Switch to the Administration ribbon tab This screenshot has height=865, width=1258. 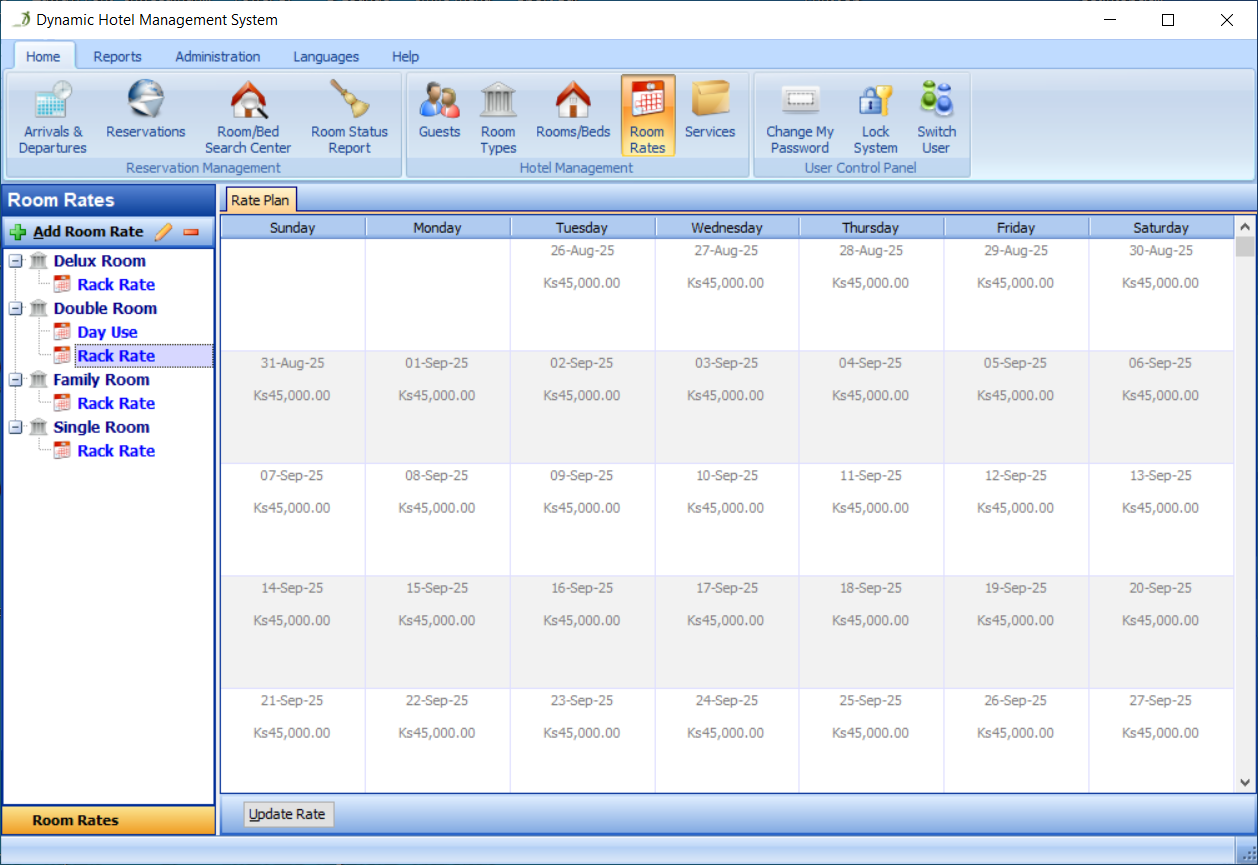(217, 57)
